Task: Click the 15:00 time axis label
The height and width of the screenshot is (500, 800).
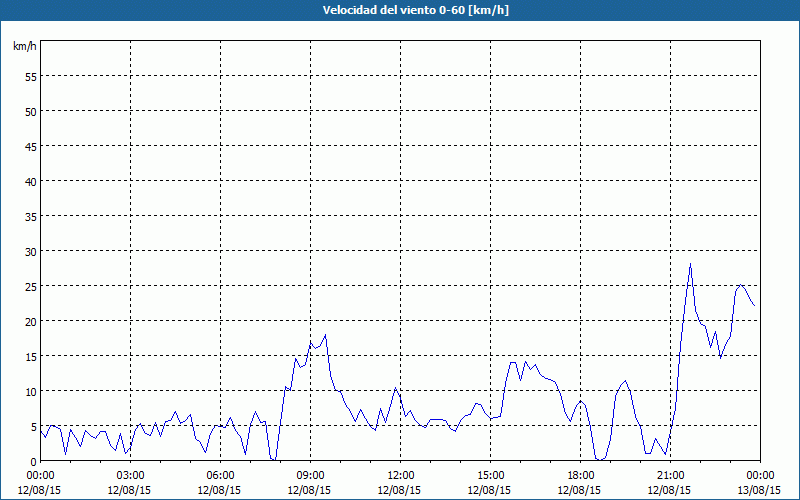Action: pyautogui.click(x=490, y=476)
